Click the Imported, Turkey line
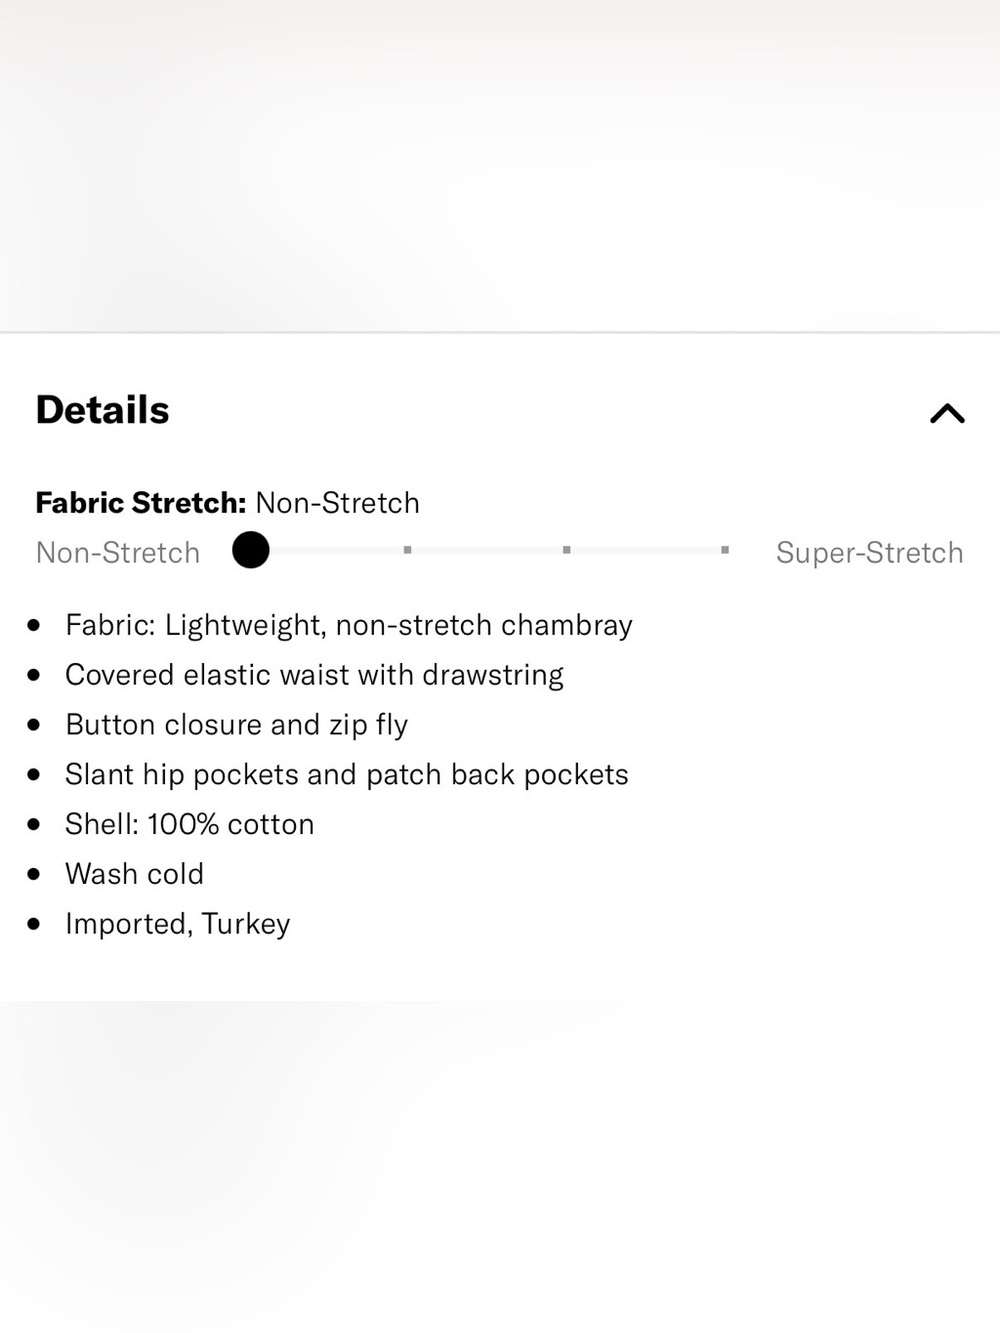 (x=178, y=924)
